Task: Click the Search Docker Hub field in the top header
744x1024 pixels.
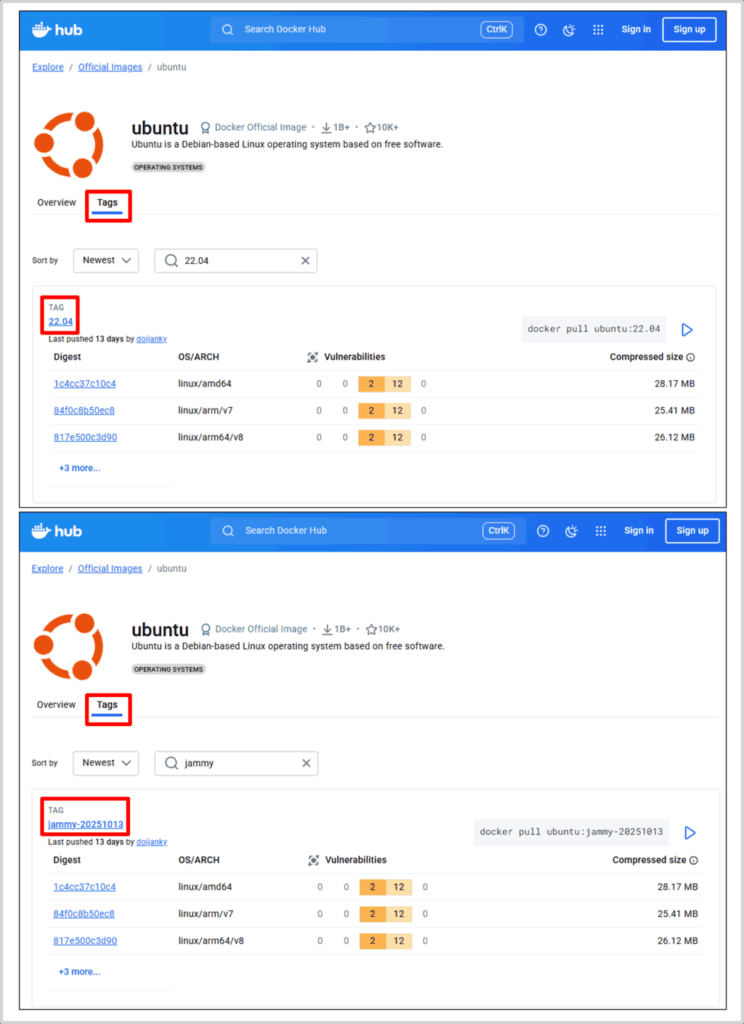Action: (x=366, y=29)
